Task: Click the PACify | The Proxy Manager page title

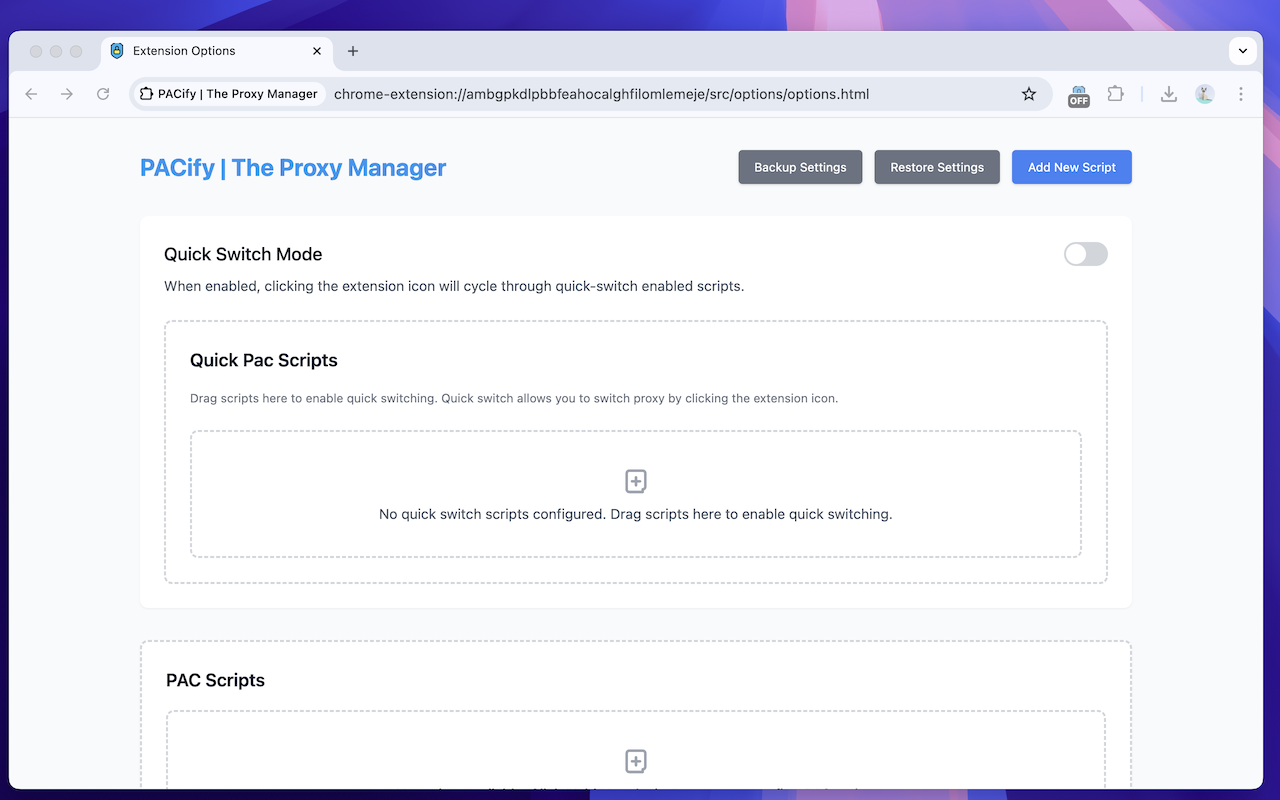Action: point(293,168)
